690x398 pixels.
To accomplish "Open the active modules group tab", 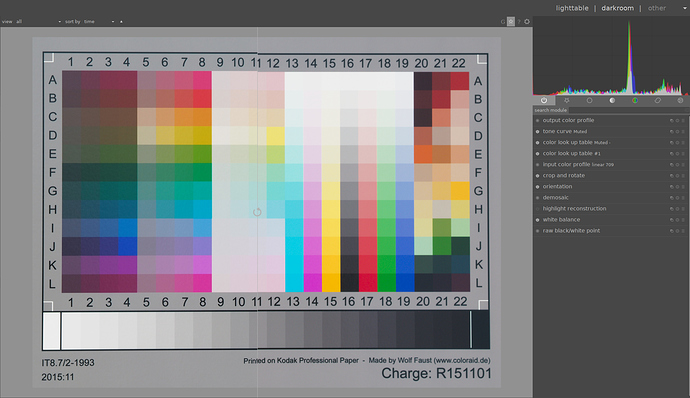I will (x=544, y=100).
